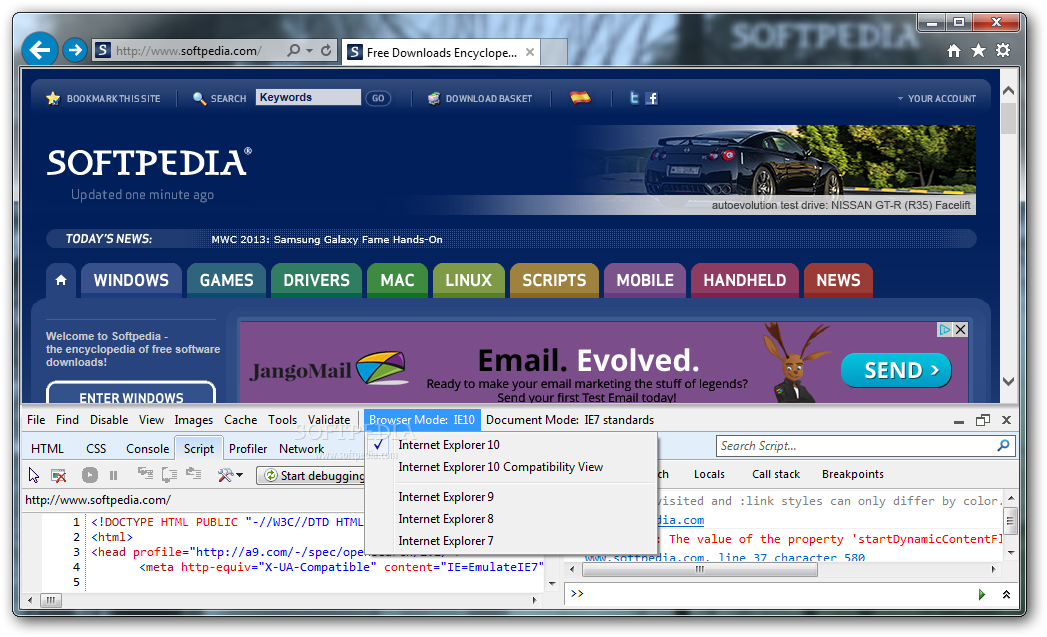Close the Free Downloads Encyclopedia tab
Screen dimensions: 1047x637
click(530, 52)
